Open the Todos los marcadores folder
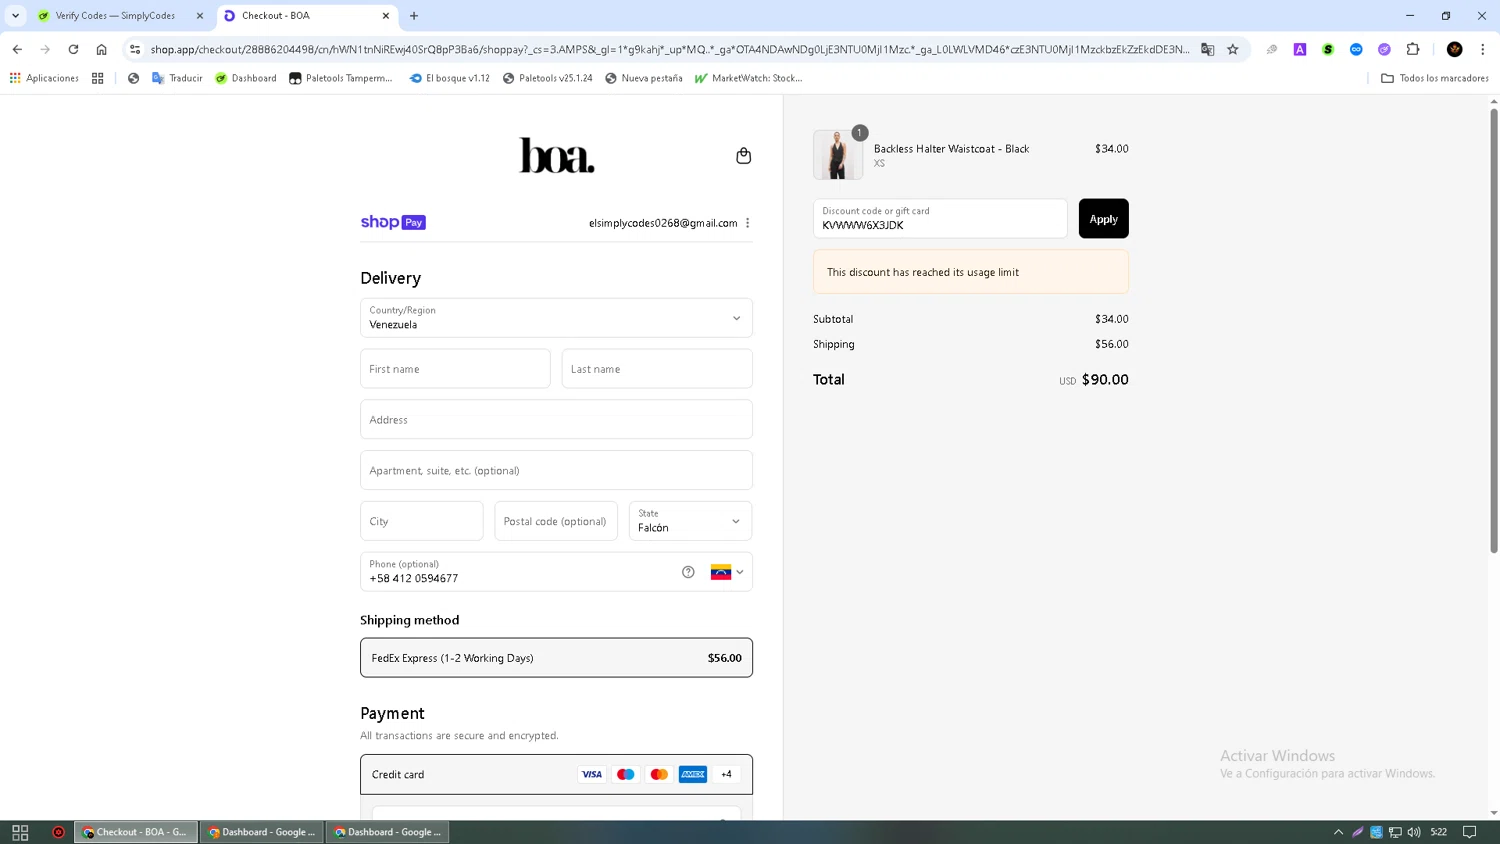Viewport: 1500px width, 844px height. pyautogui.click(x=1435, y=78)
